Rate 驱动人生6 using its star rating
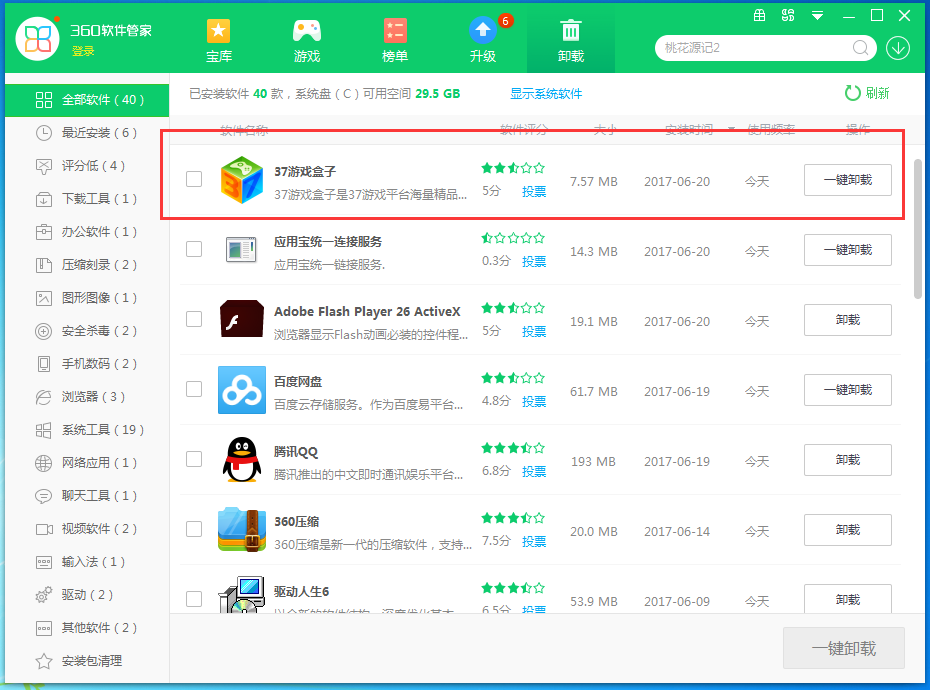 tap(512, 589)
